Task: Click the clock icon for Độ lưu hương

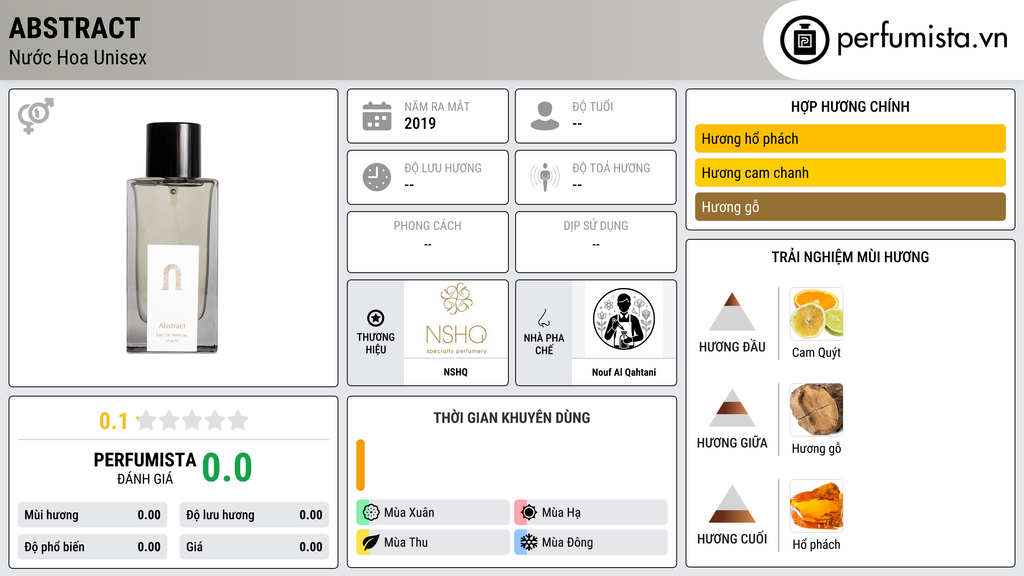Action: (377, 177)
